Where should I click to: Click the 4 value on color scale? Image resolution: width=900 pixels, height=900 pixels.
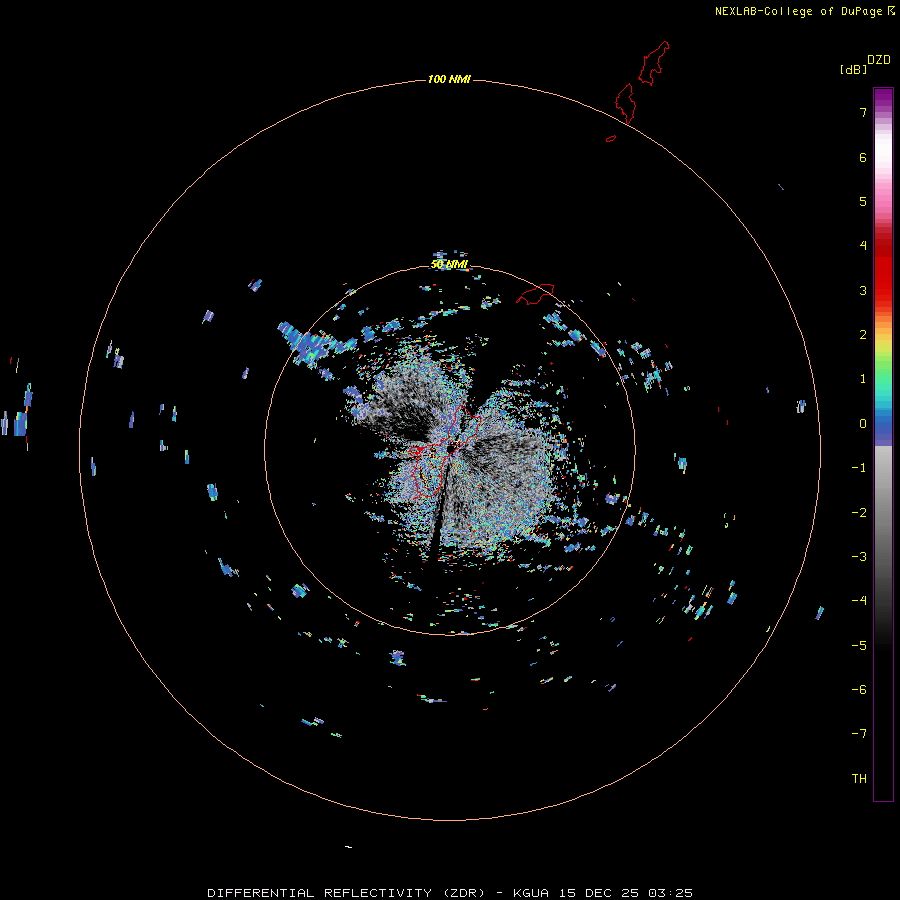(863, 246)
